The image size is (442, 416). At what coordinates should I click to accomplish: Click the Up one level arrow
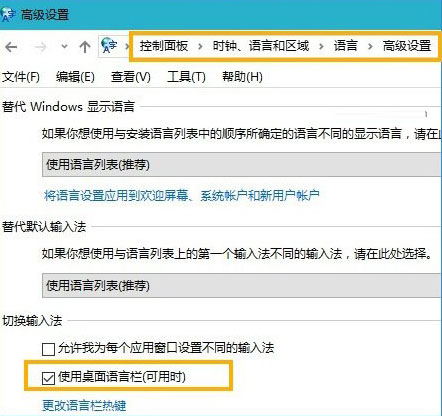click(85, 47)
